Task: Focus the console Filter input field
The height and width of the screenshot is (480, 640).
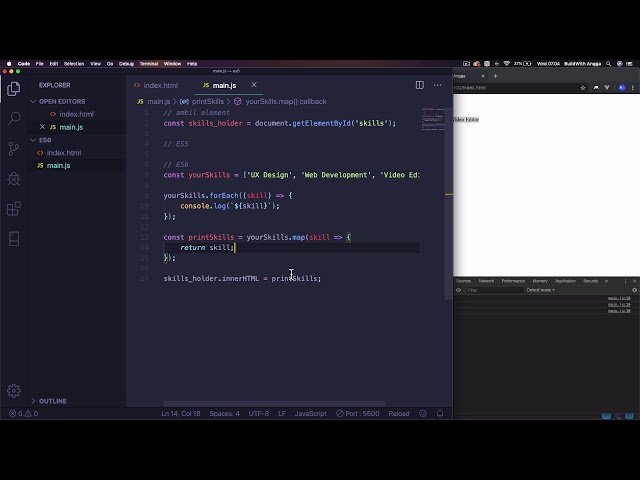Action: [x=494, y=290]
